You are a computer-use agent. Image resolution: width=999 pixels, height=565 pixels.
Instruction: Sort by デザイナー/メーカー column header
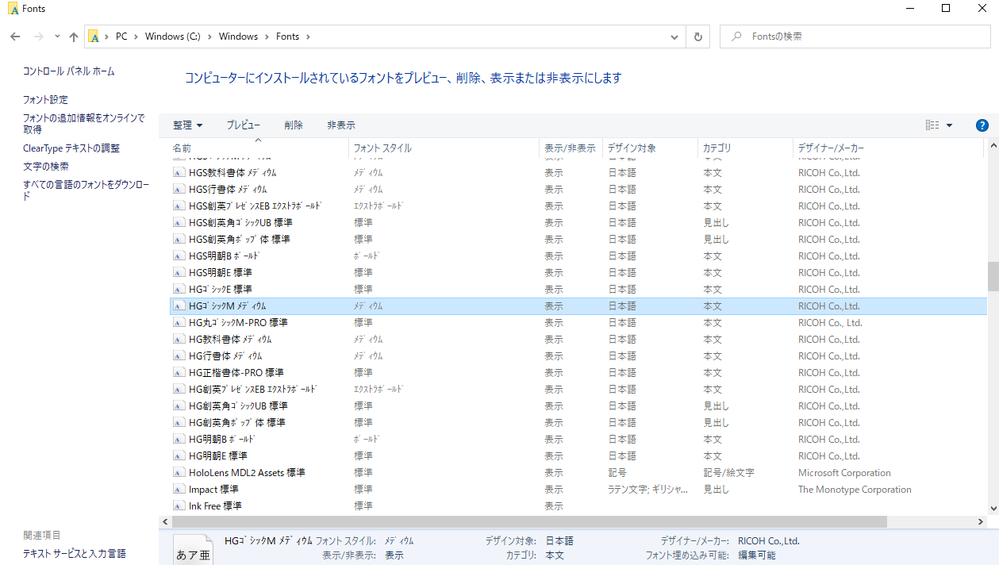831,148
